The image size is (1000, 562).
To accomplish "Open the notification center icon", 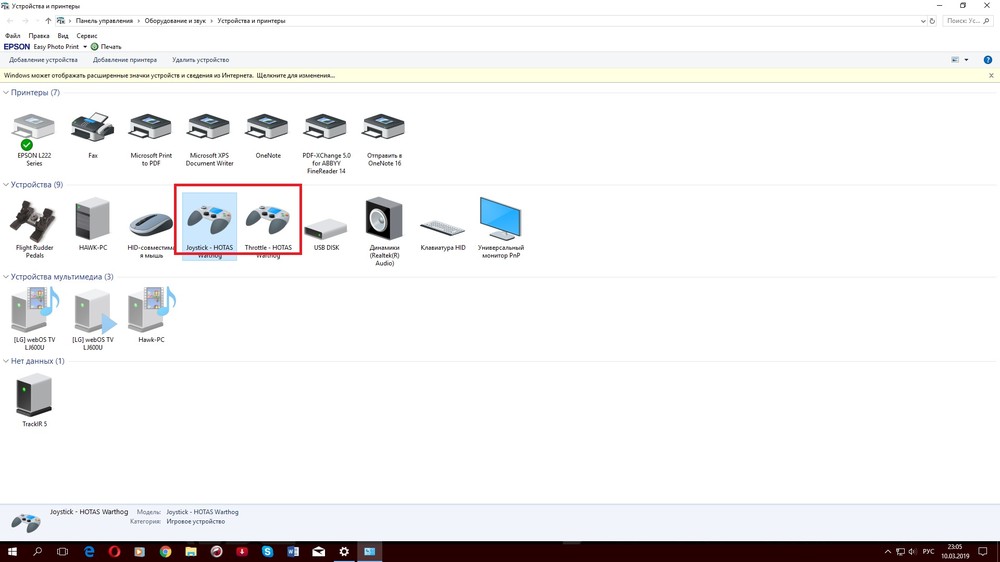I will click(x=983, y=552).
